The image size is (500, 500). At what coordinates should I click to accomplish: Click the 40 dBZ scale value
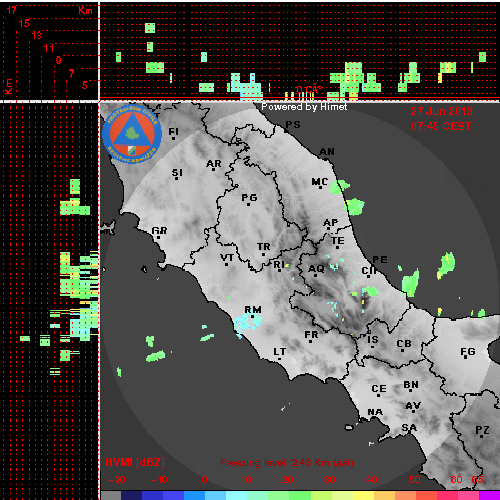(x=371, y=480)
